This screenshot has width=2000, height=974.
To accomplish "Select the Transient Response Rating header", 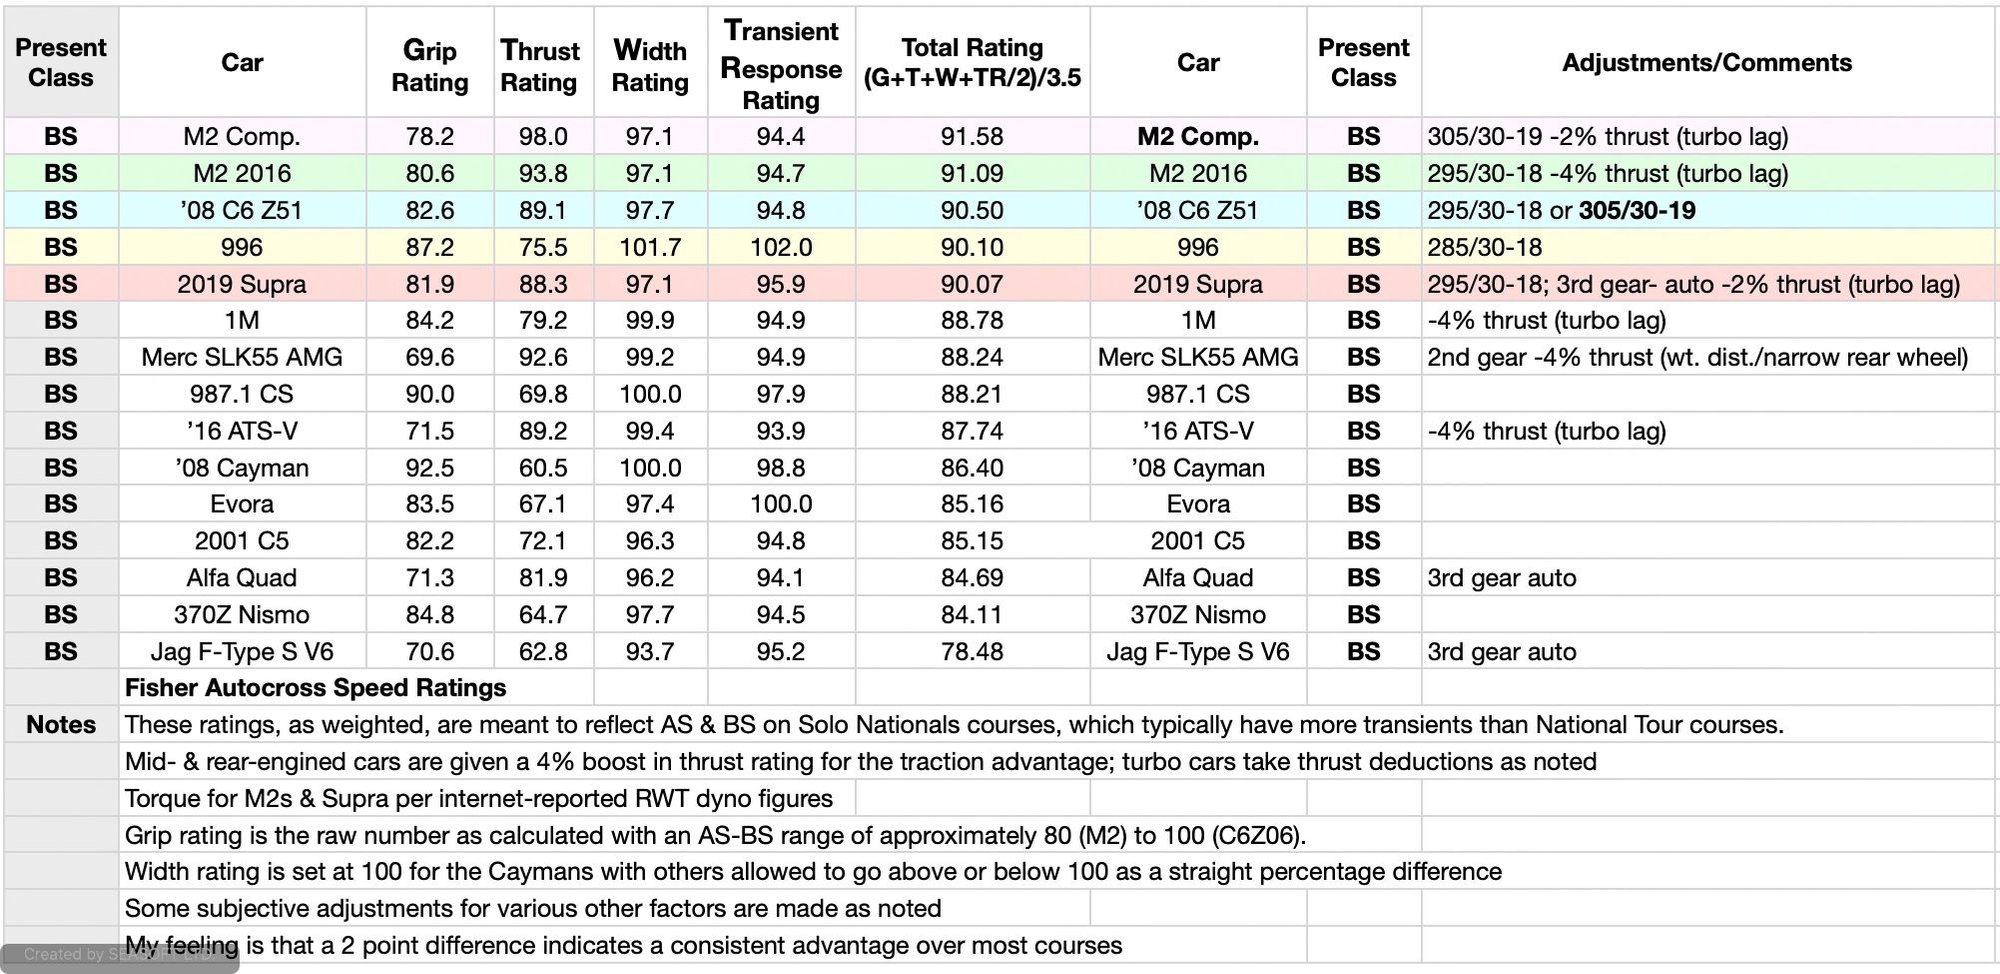I will tap(781, 65).
